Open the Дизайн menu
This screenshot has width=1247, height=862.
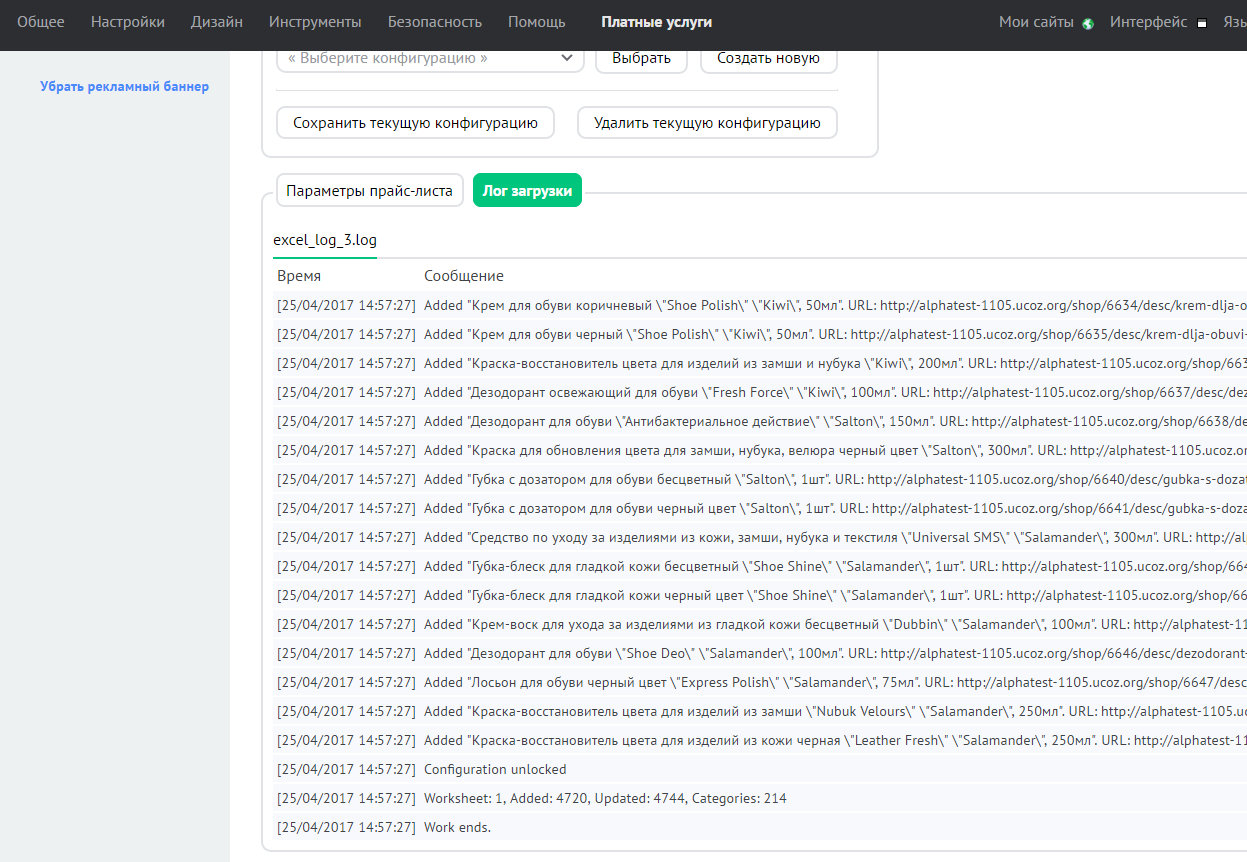coord(217,22)
